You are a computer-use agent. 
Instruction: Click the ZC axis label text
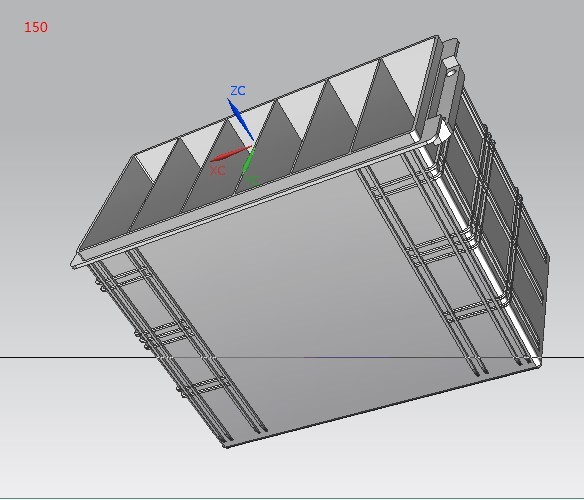click(238, 91)
